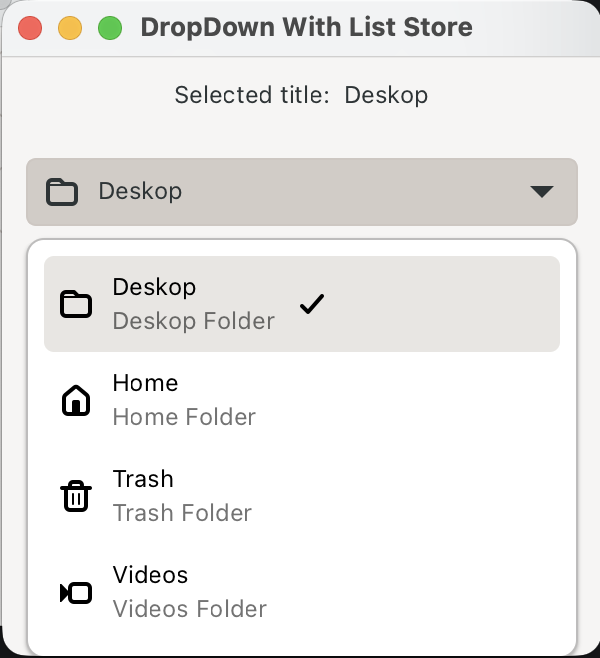
Task: Minimize the window with the yellow button
Action: point(70,27)
